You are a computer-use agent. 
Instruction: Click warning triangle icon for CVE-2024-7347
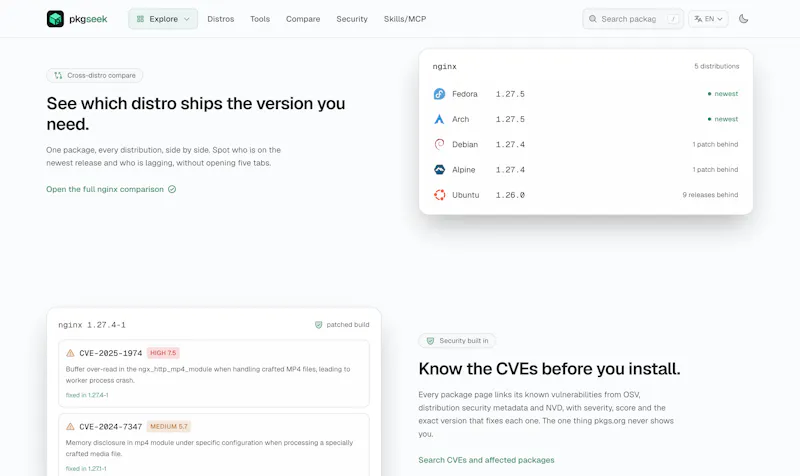(70, 427)
